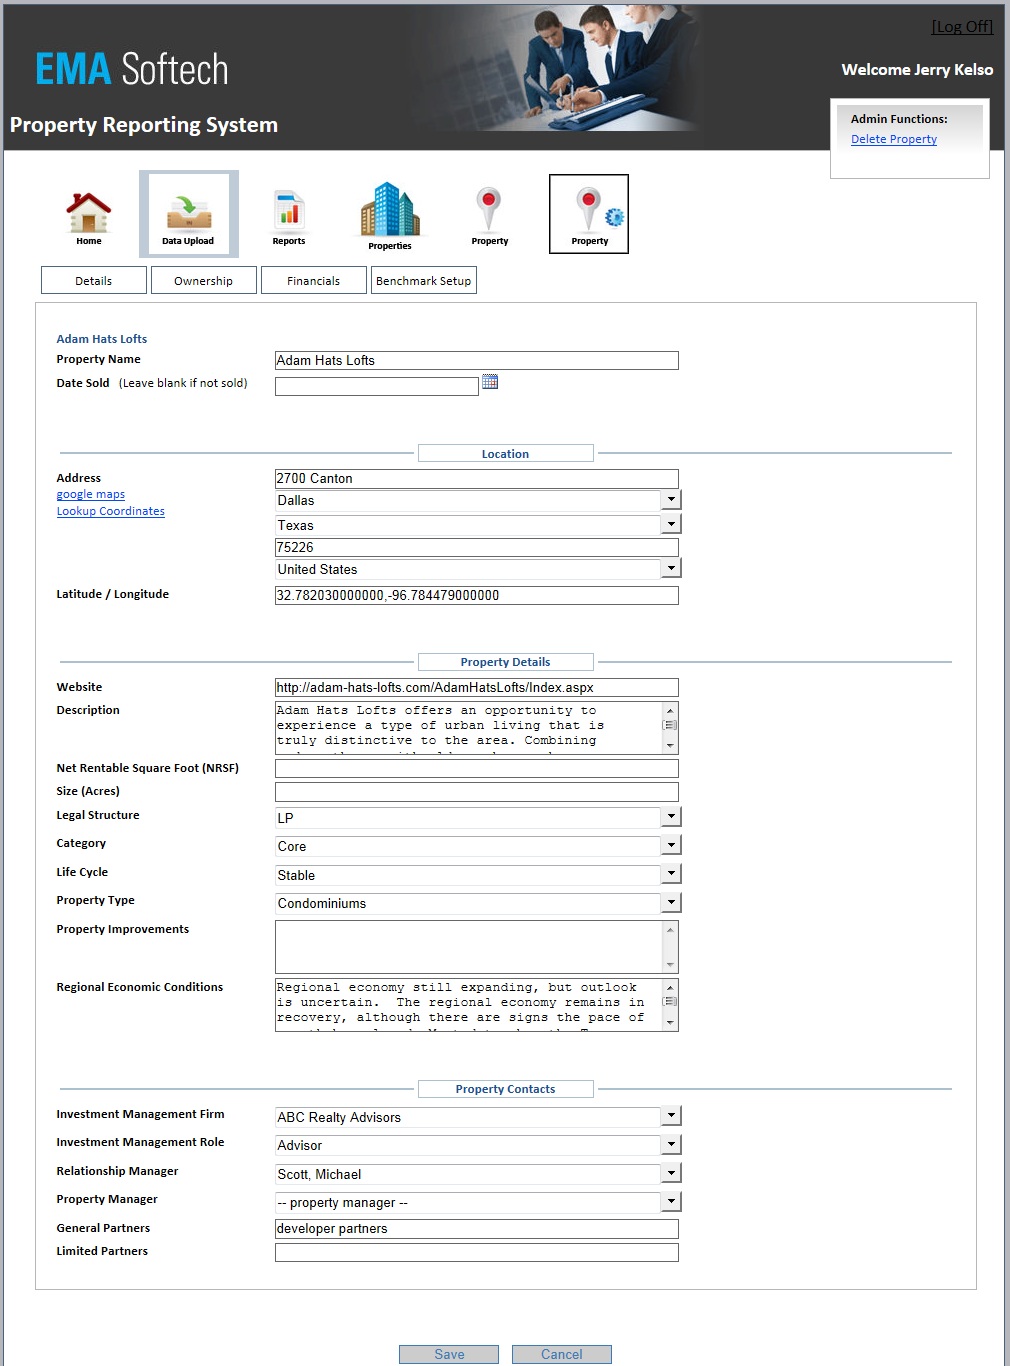This screenshot has width=1010, height=1366.
Task: Click the Regional Economic Conditions scrollbar down arrow
Action: (670, 1023)
